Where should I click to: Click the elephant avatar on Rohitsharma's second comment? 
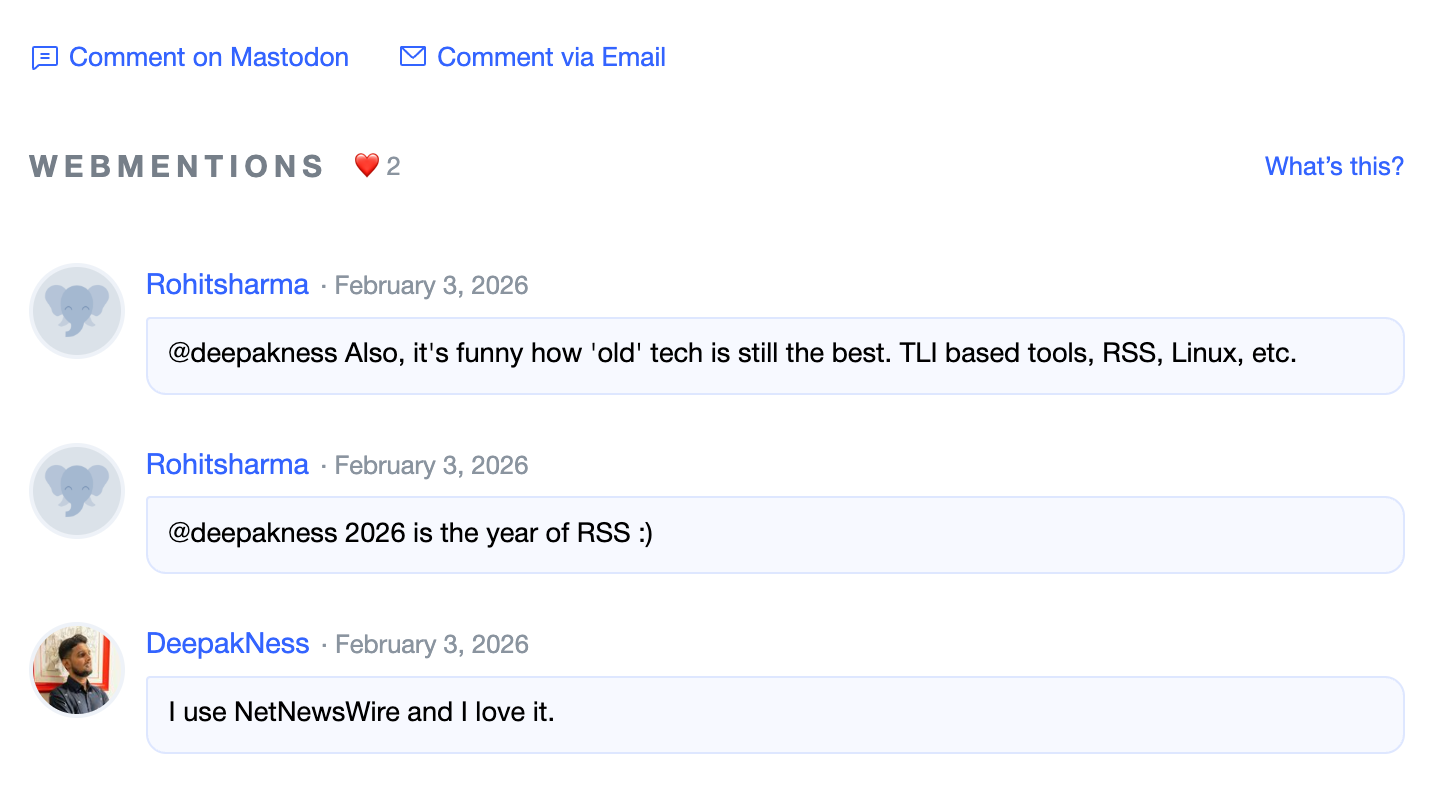[x=76, y=491]
